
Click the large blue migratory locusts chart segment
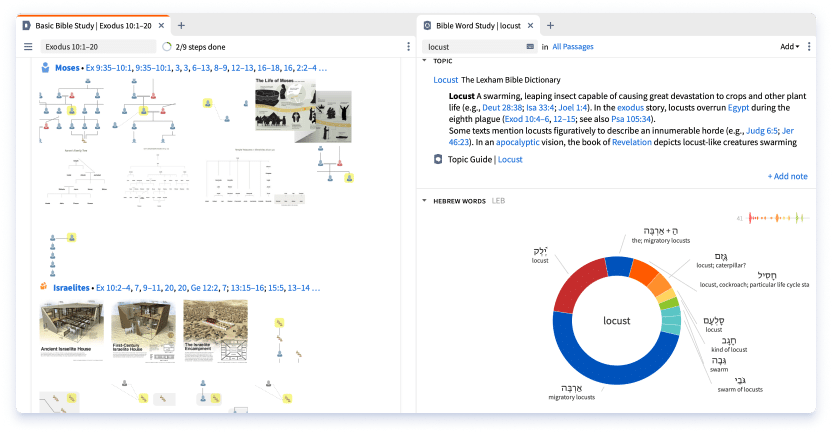pyautogui.click(x=600, y=371)
